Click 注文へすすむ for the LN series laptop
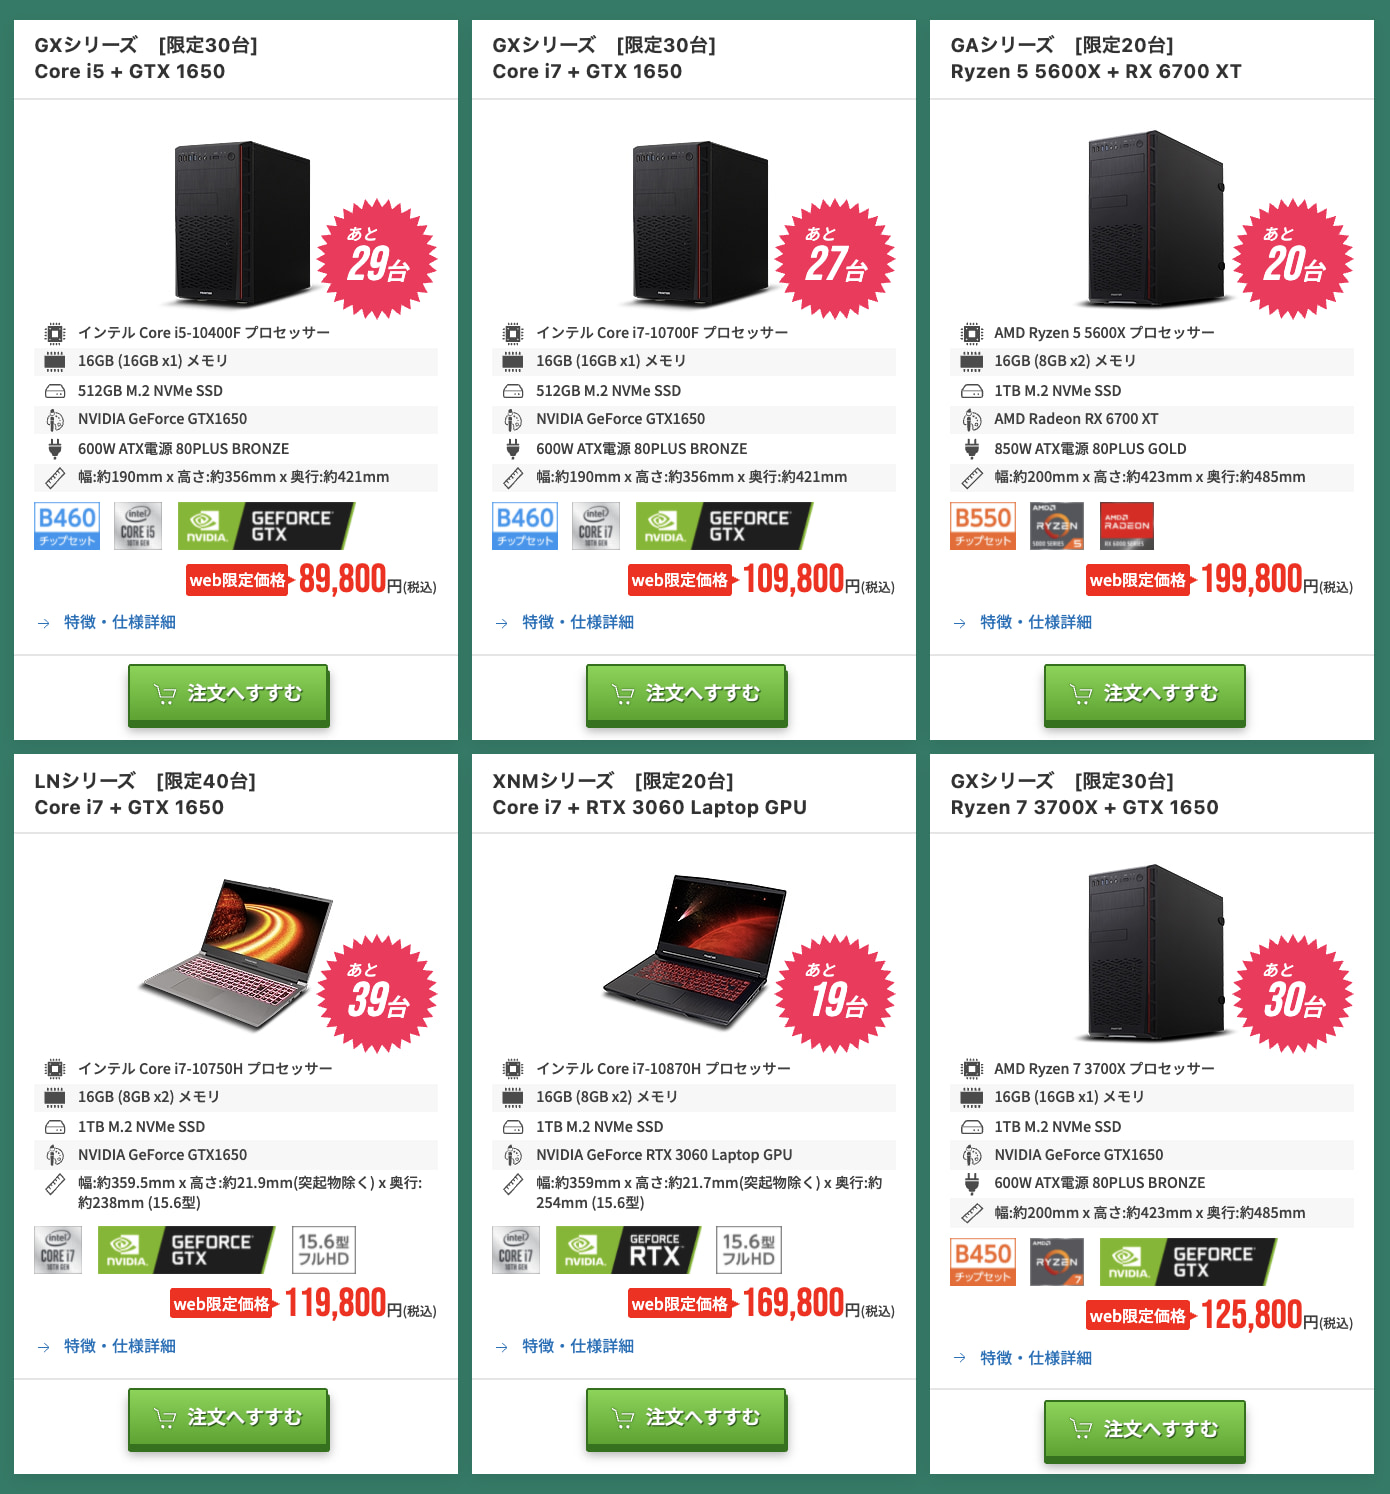 coord(229,1418)
